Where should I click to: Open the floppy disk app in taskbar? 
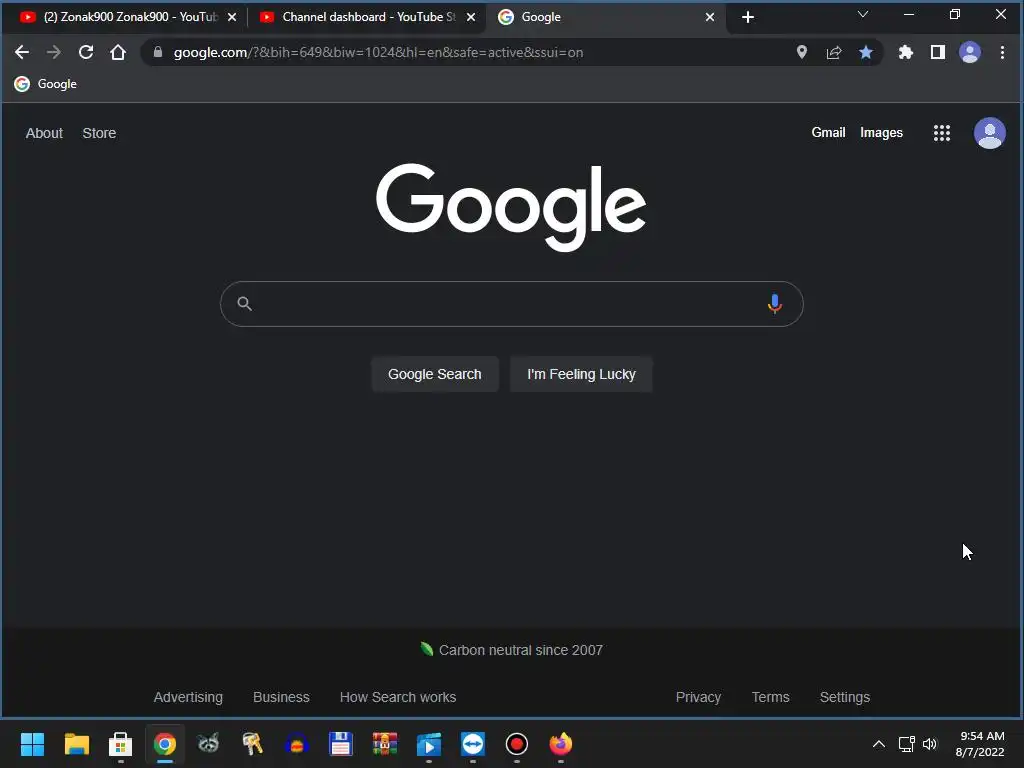pyautogui.click(x=340, y=744)
